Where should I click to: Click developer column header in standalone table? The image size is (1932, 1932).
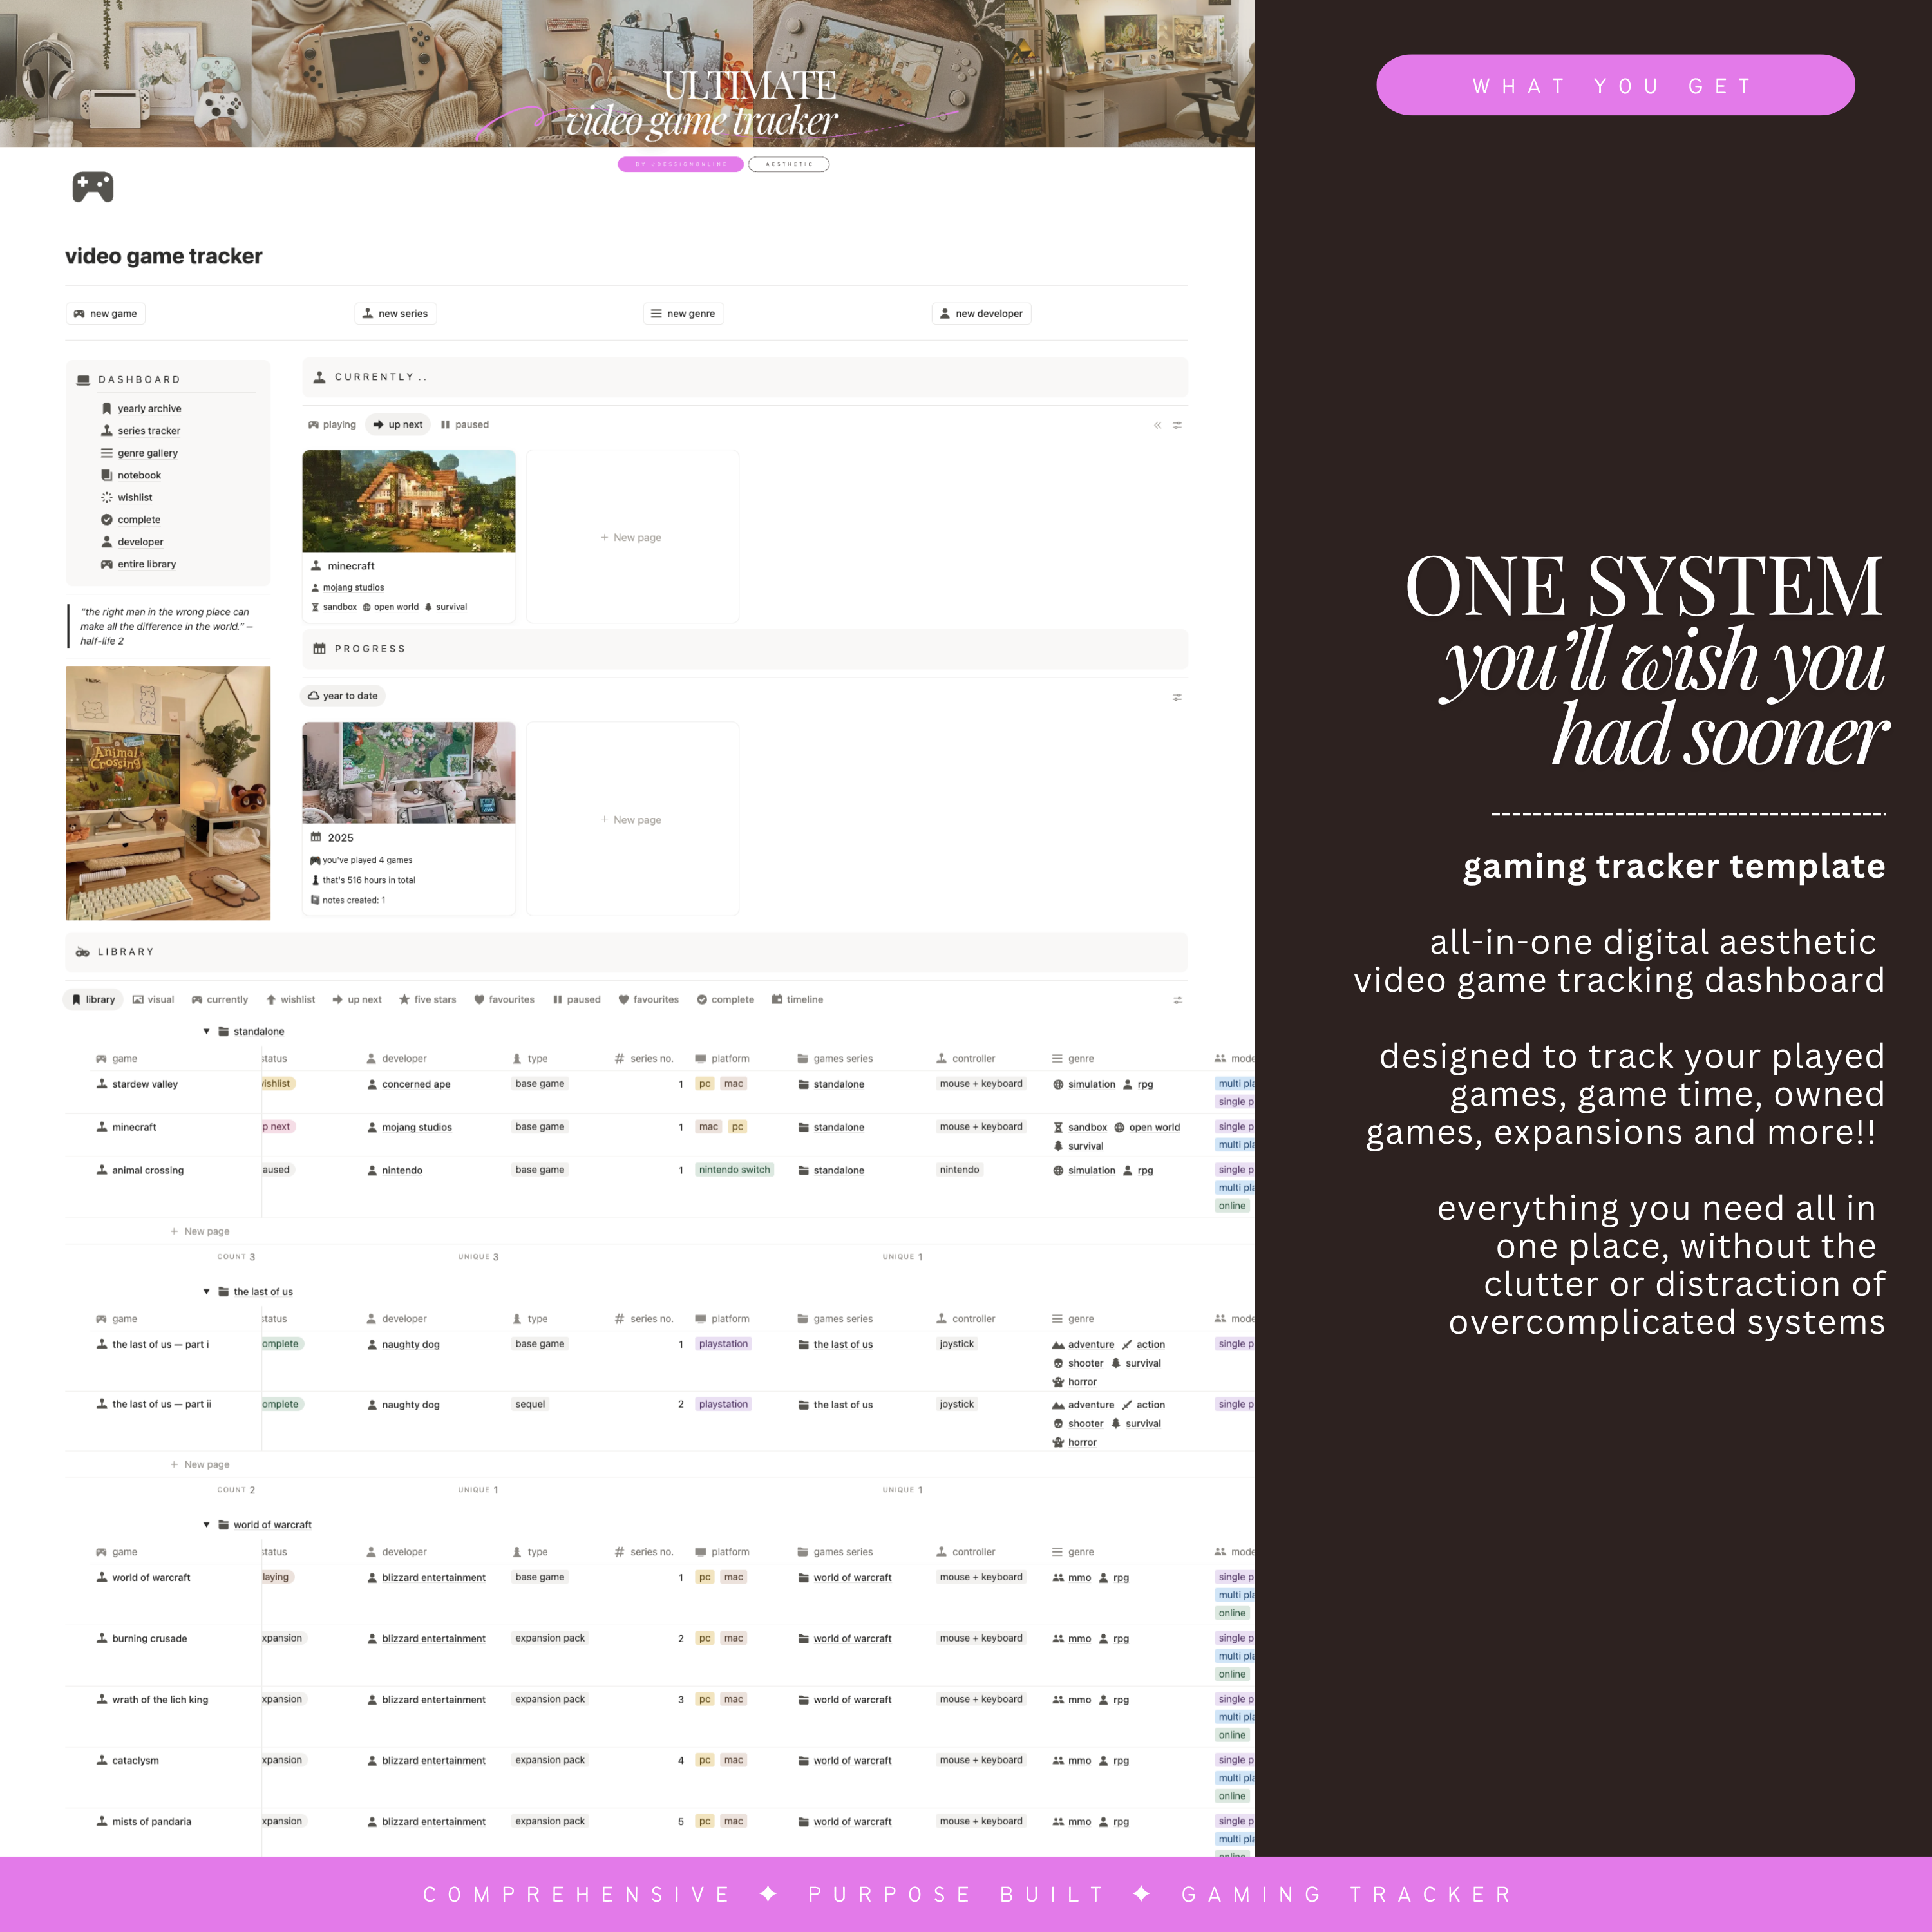397,1059
